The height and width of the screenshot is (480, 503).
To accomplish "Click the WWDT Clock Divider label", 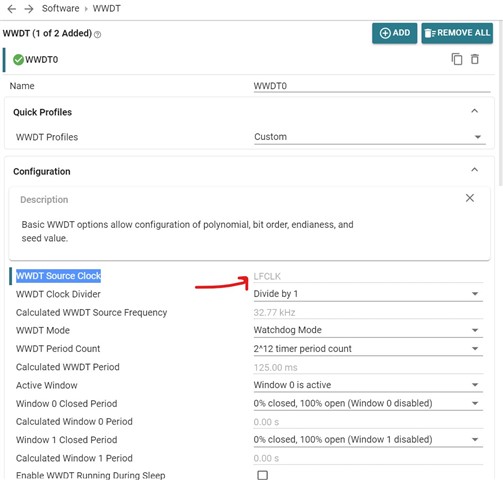I will 58,294.
